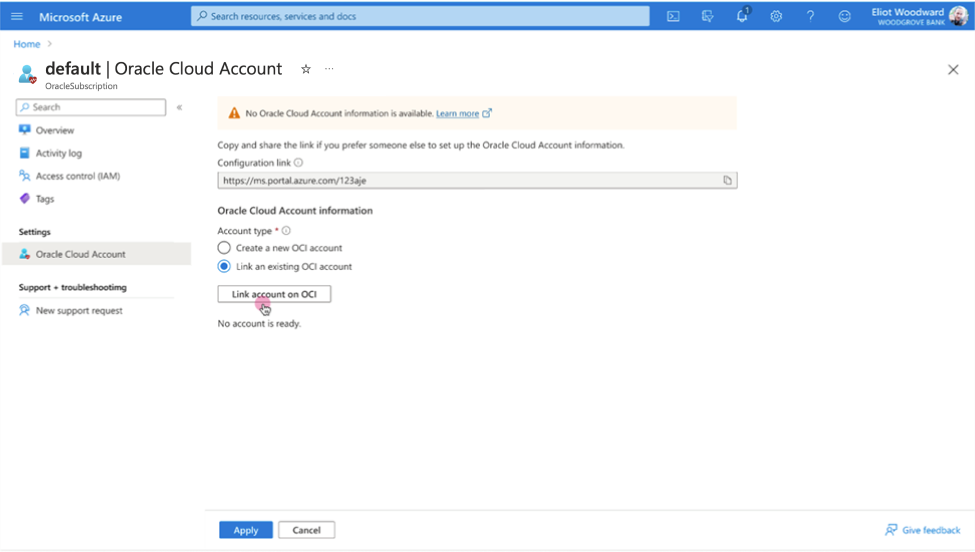975x552 pixels.
Task: Open Access control (IAM) menu item
Action: pos(78,176)
